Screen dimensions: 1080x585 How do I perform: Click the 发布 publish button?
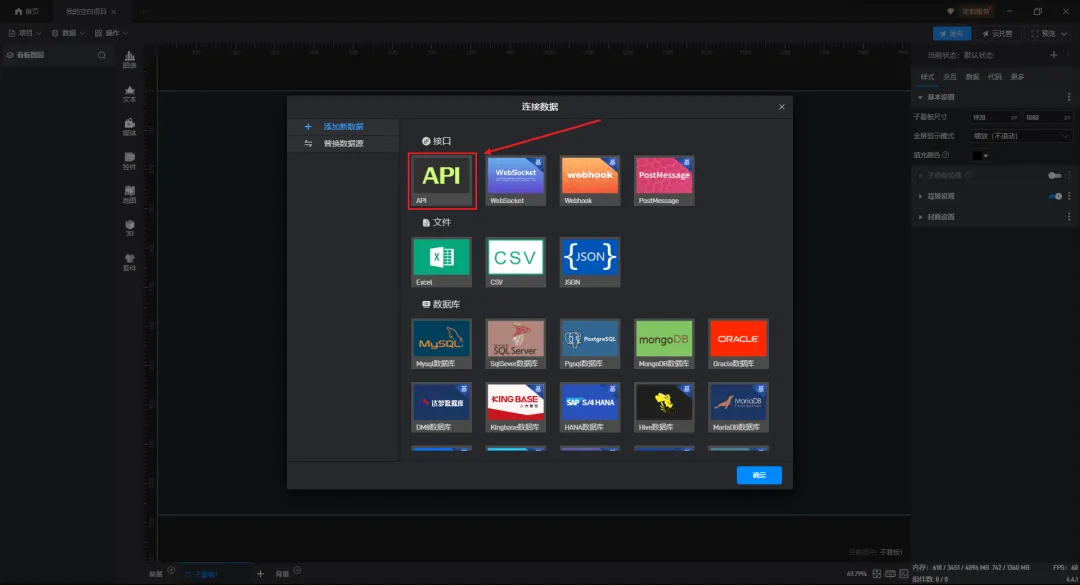952,33
